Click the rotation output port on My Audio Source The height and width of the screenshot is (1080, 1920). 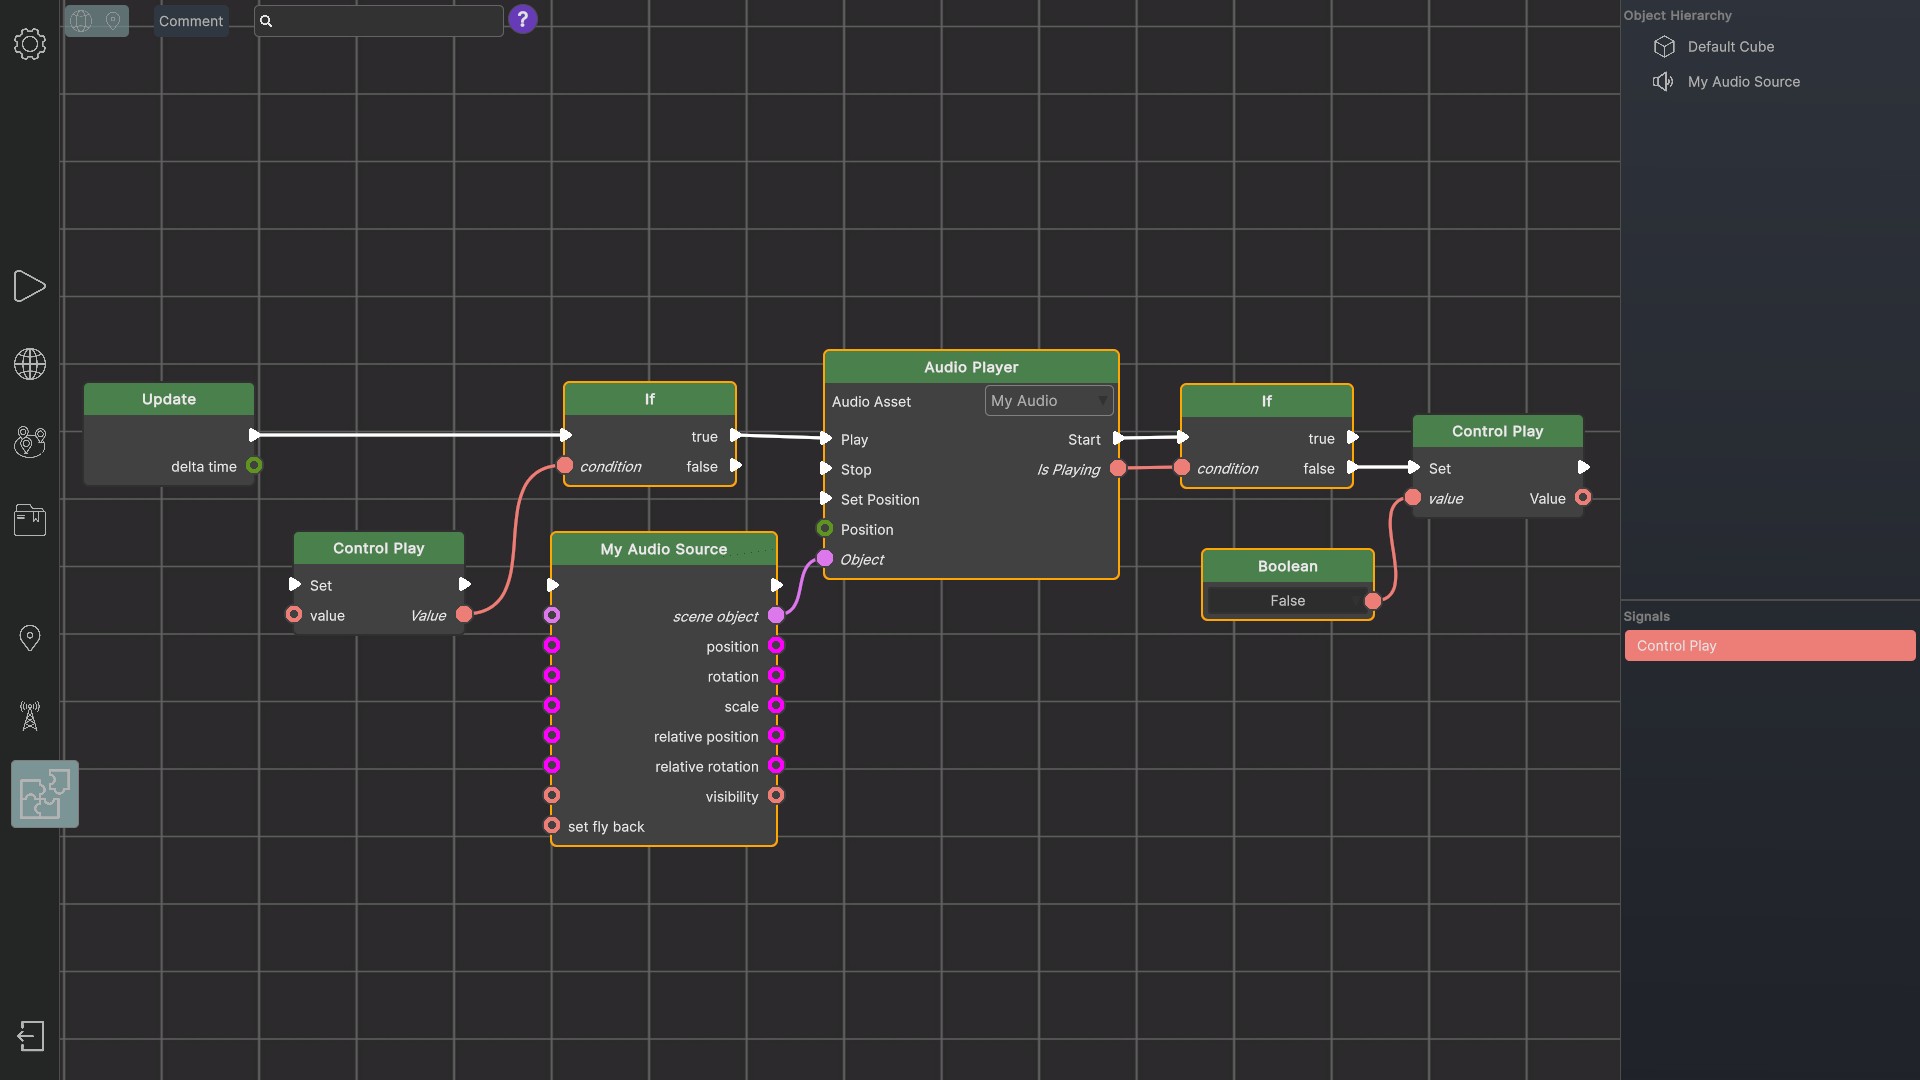(776, 675)
